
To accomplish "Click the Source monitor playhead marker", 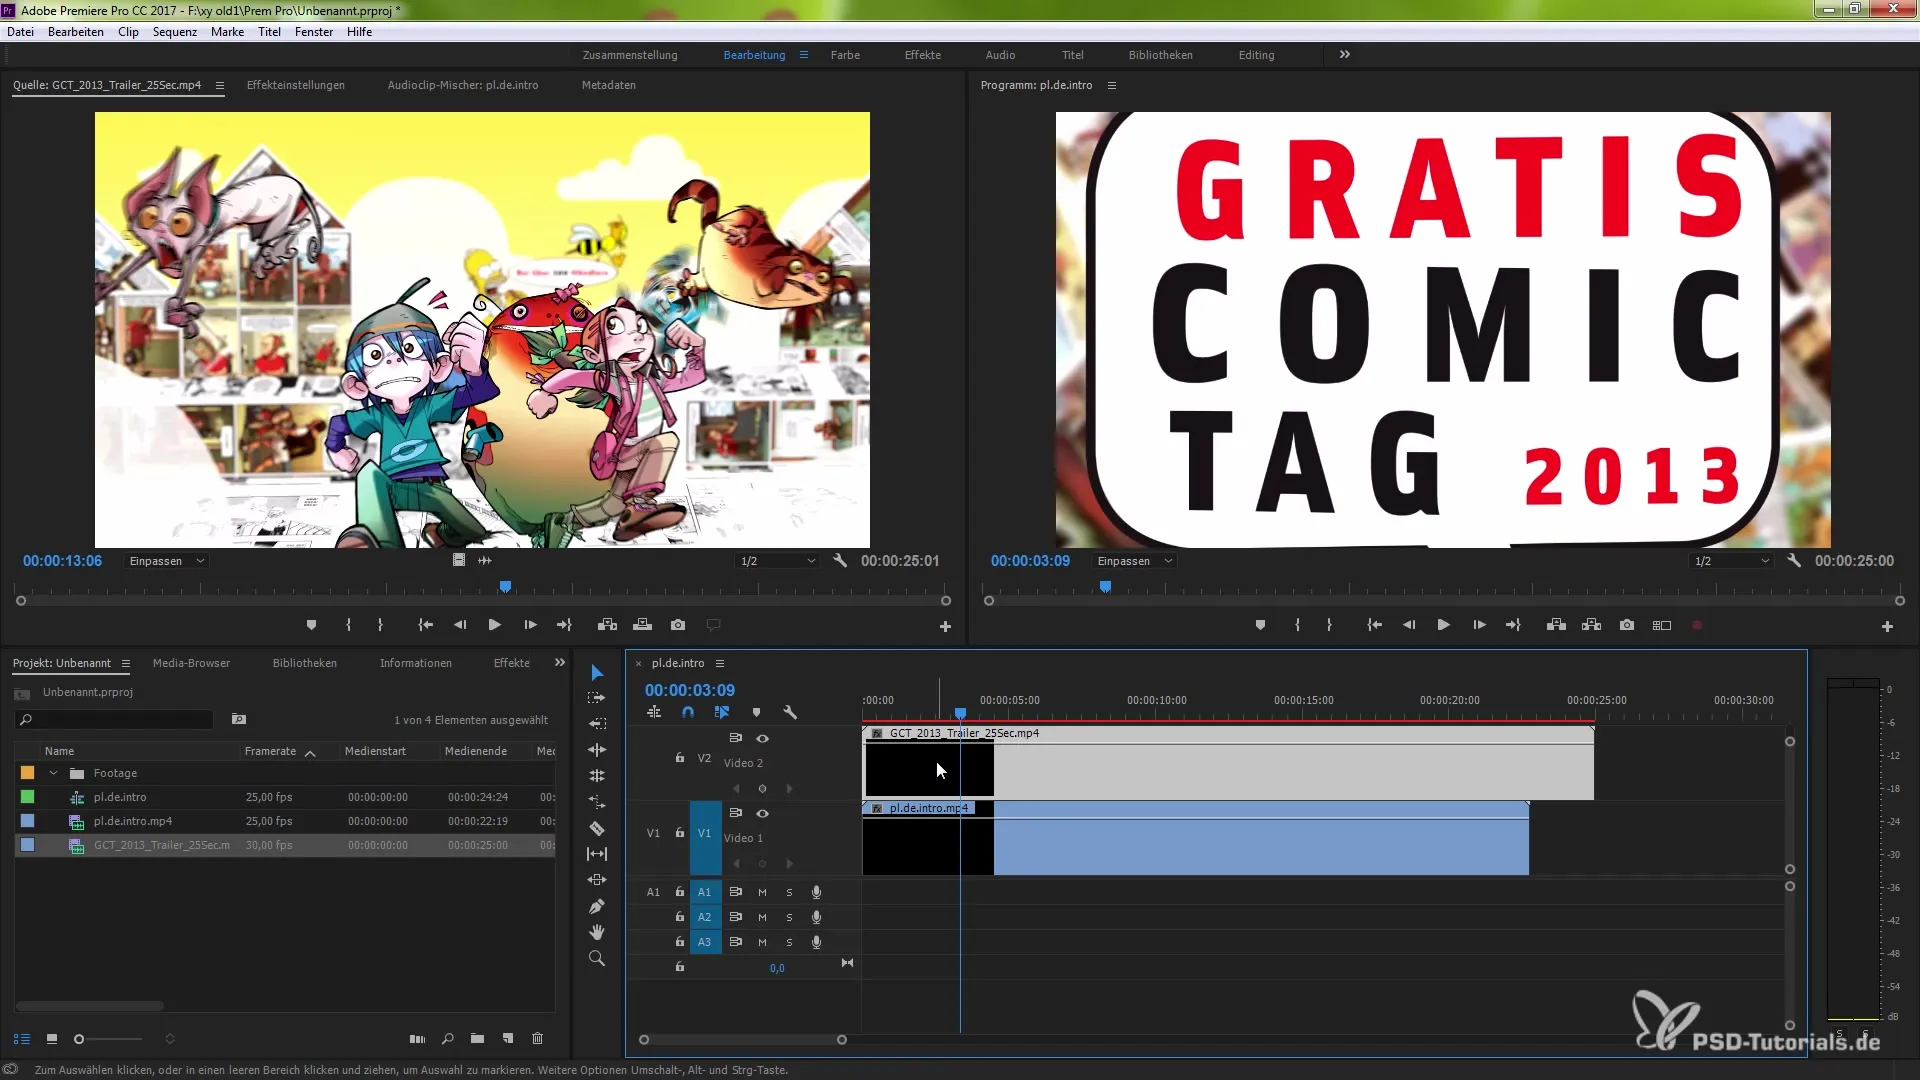I will (505, 587).
